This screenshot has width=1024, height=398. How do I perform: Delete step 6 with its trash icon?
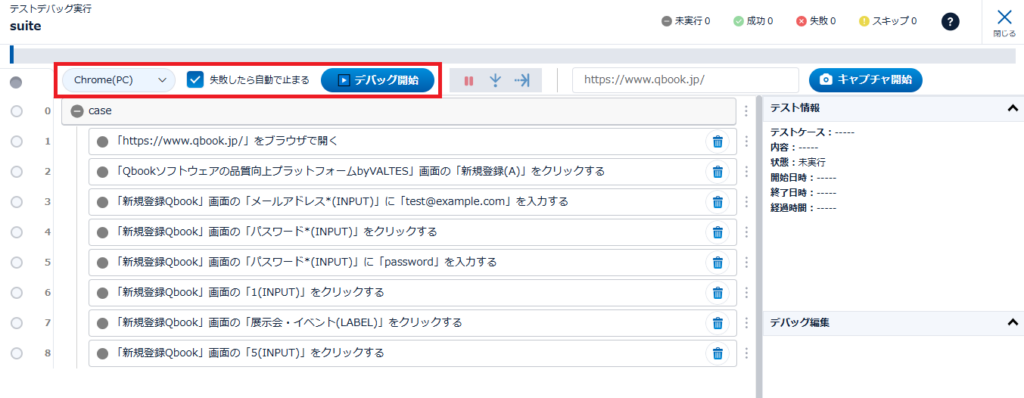[717, 292]
